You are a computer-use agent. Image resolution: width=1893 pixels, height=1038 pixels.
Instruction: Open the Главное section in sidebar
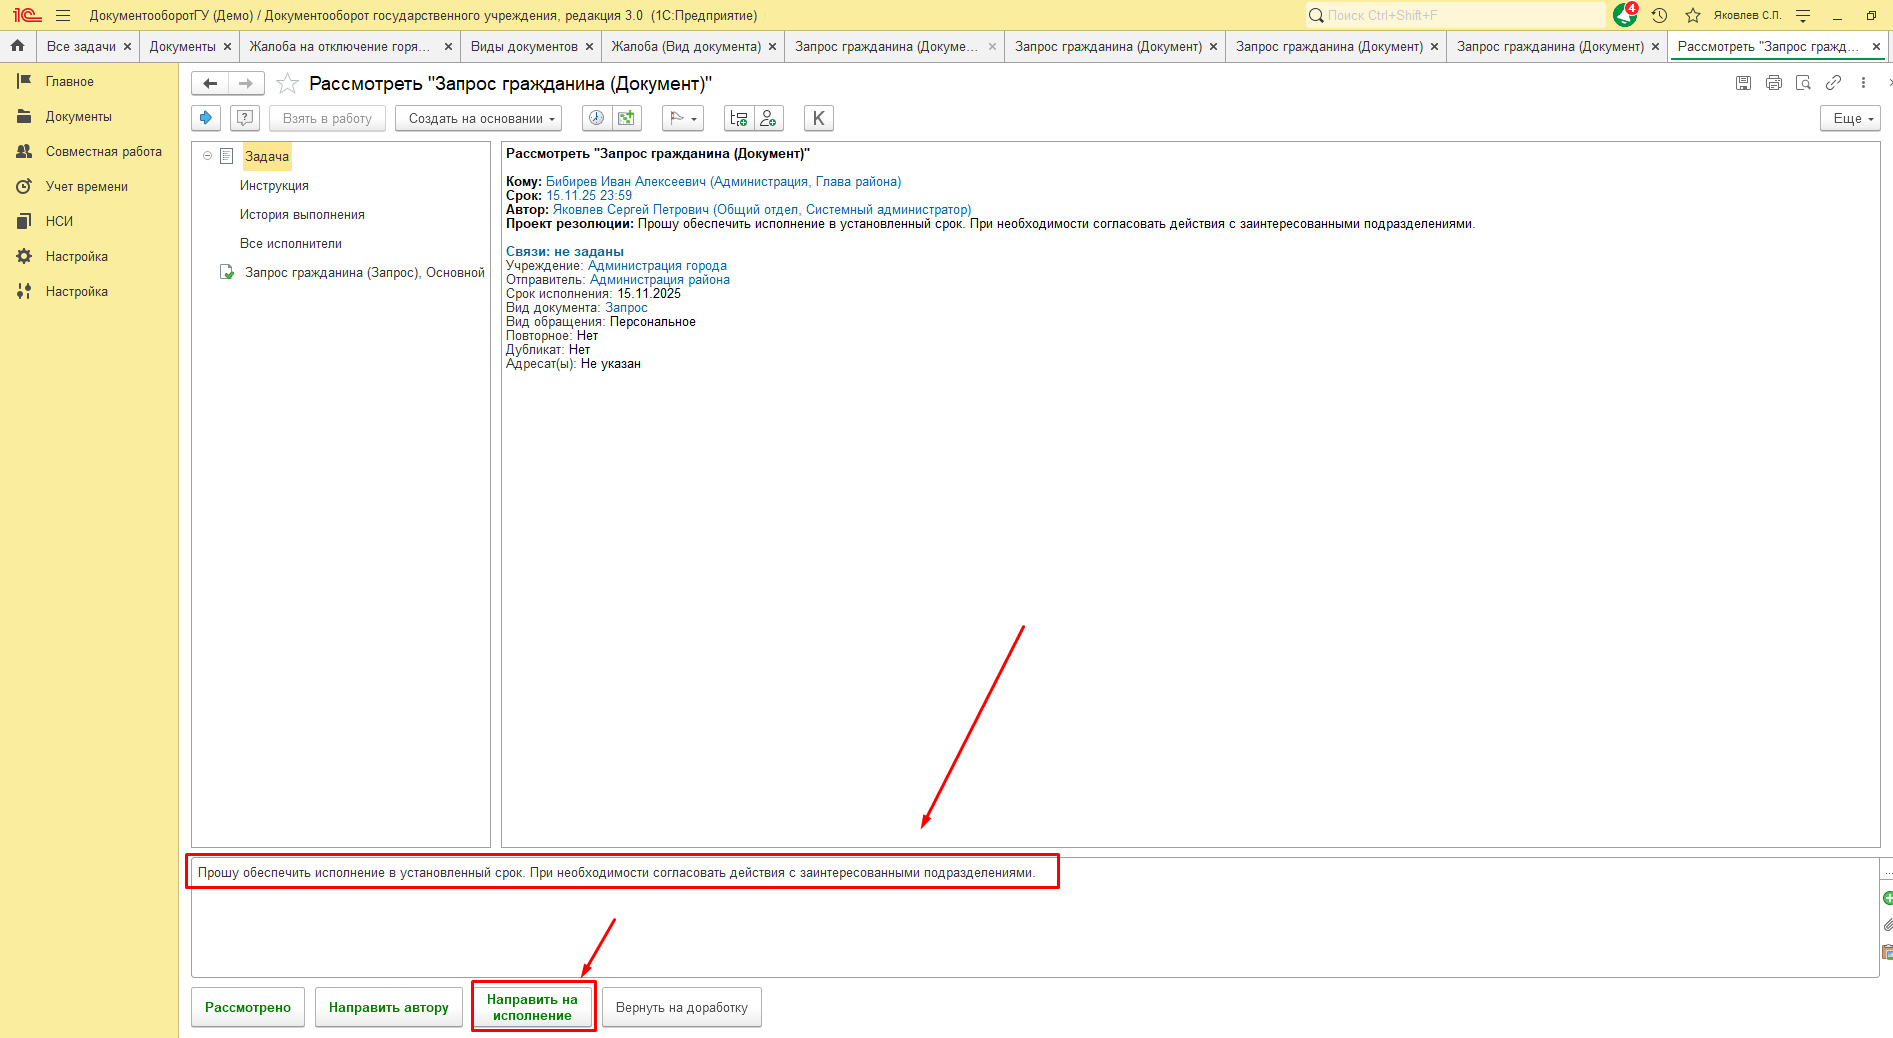coord(69,82)
